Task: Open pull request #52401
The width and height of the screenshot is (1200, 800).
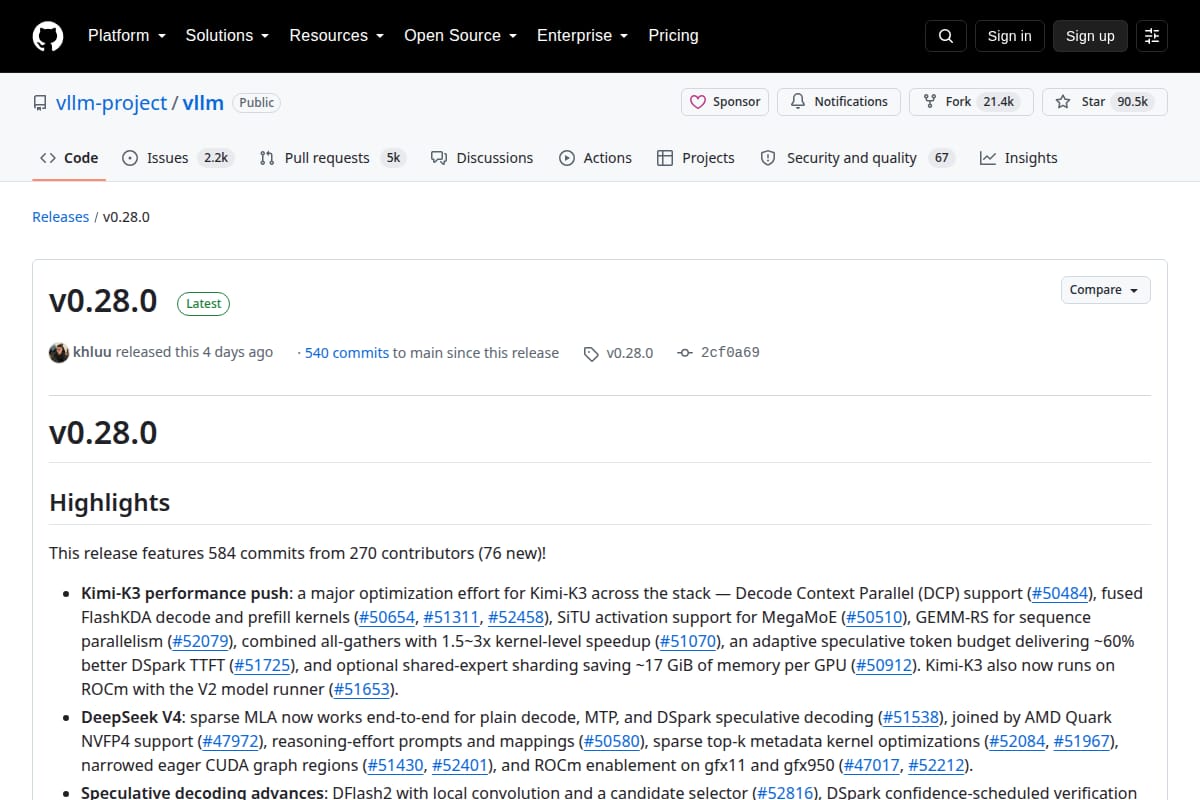Action: coord(460,765)
